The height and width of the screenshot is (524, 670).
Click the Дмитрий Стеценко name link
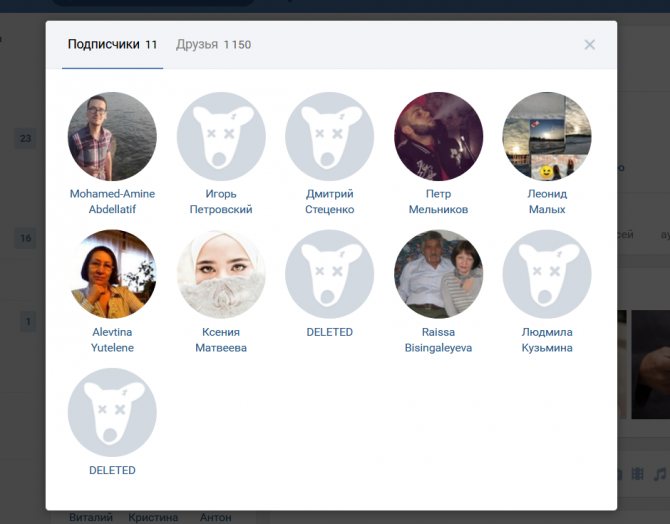coord(329,201)
